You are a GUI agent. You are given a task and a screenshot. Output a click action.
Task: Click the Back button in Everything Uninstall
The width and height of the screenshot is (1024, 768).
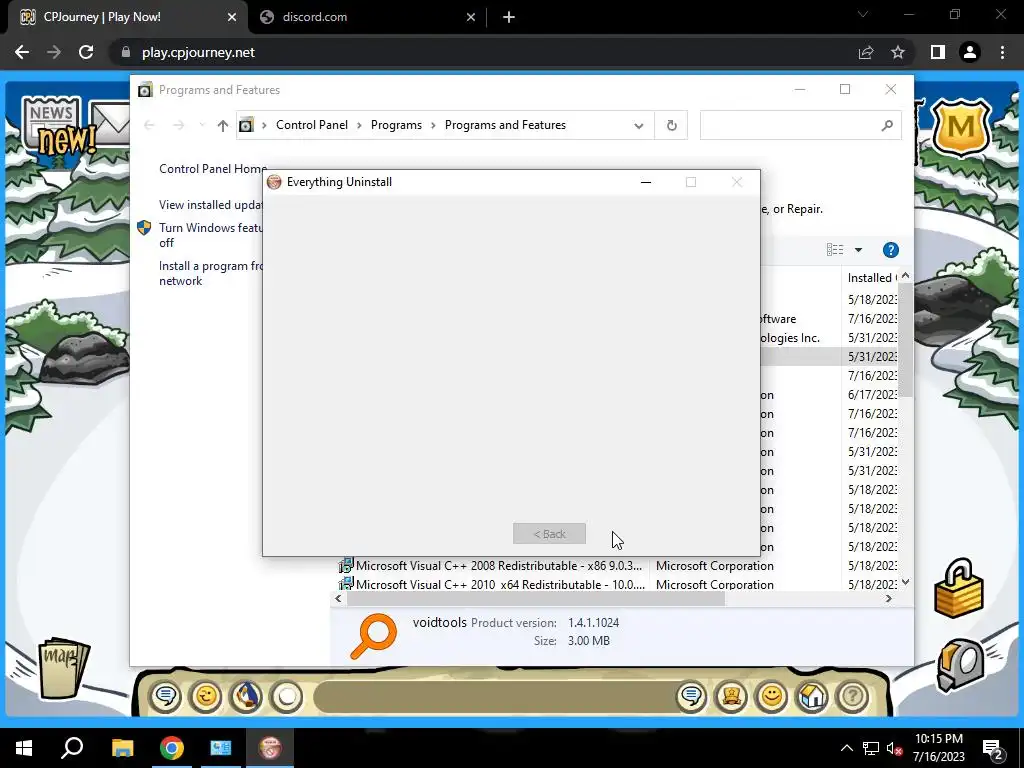point(549,534)
